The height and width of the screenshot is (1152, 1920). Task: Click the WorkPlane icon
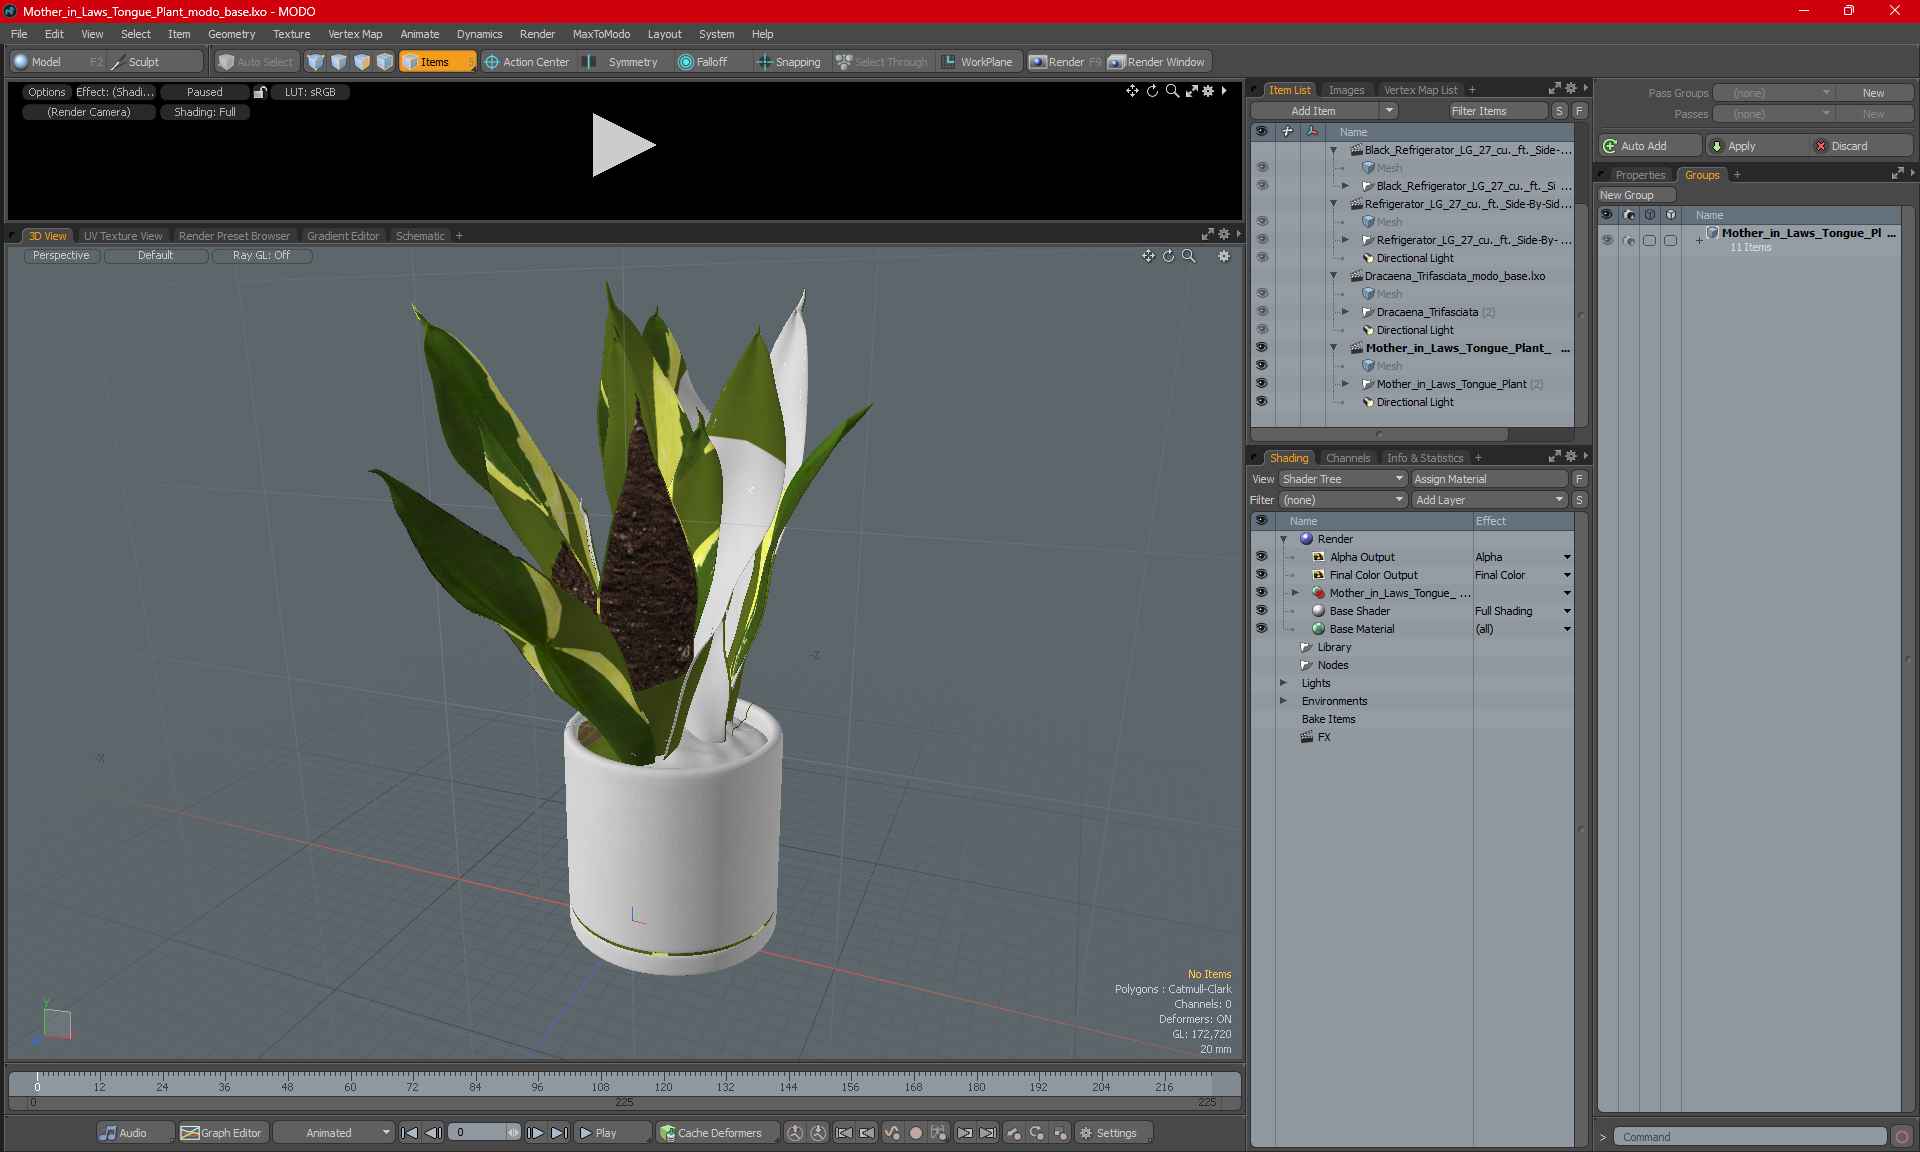pos(948,62)
